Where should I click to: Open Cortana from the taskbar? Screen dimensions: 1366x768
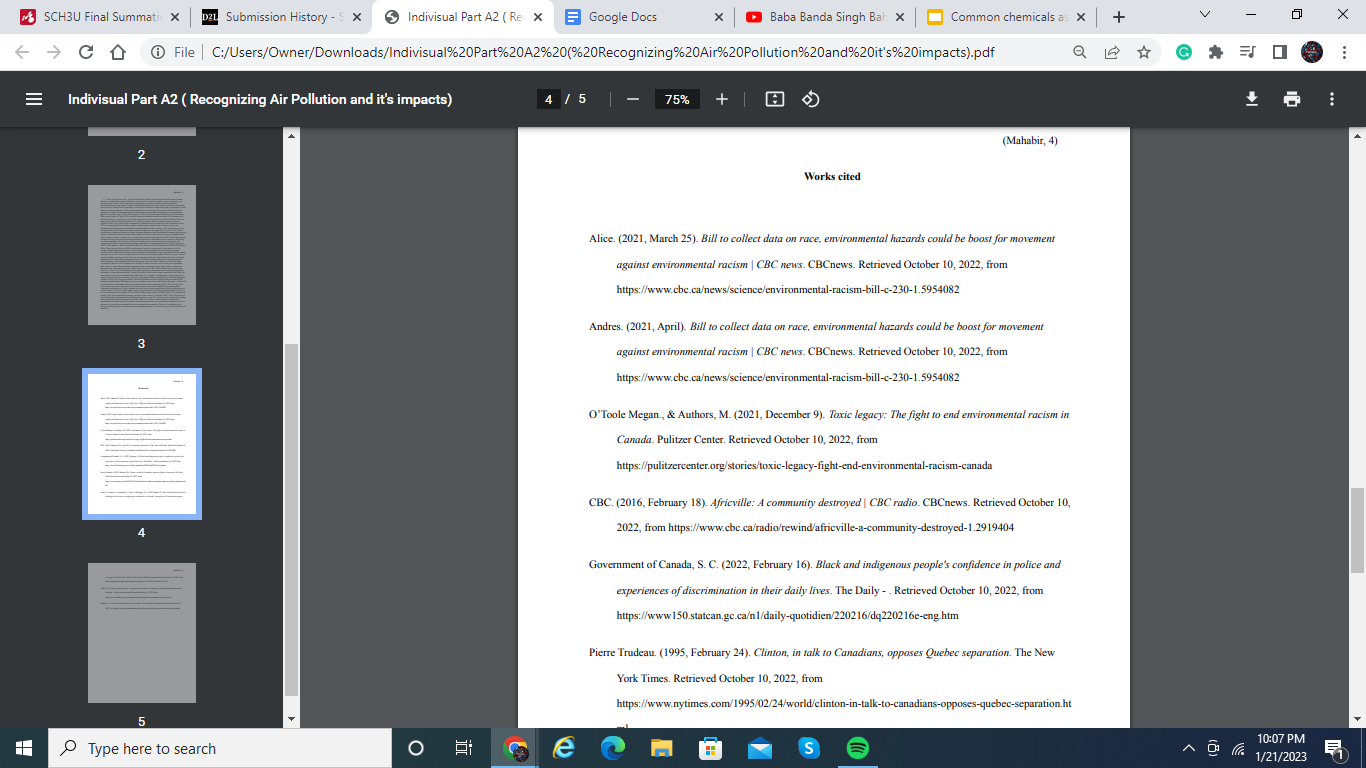click(x=416, y=748)
